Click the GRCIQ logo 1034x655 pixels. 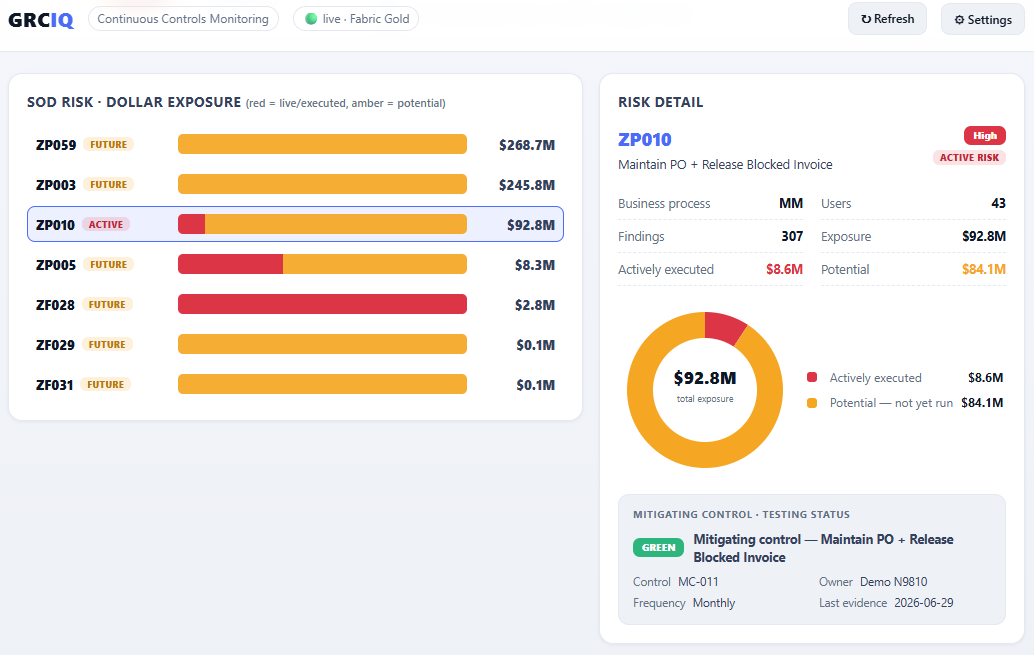click(41, 20)
